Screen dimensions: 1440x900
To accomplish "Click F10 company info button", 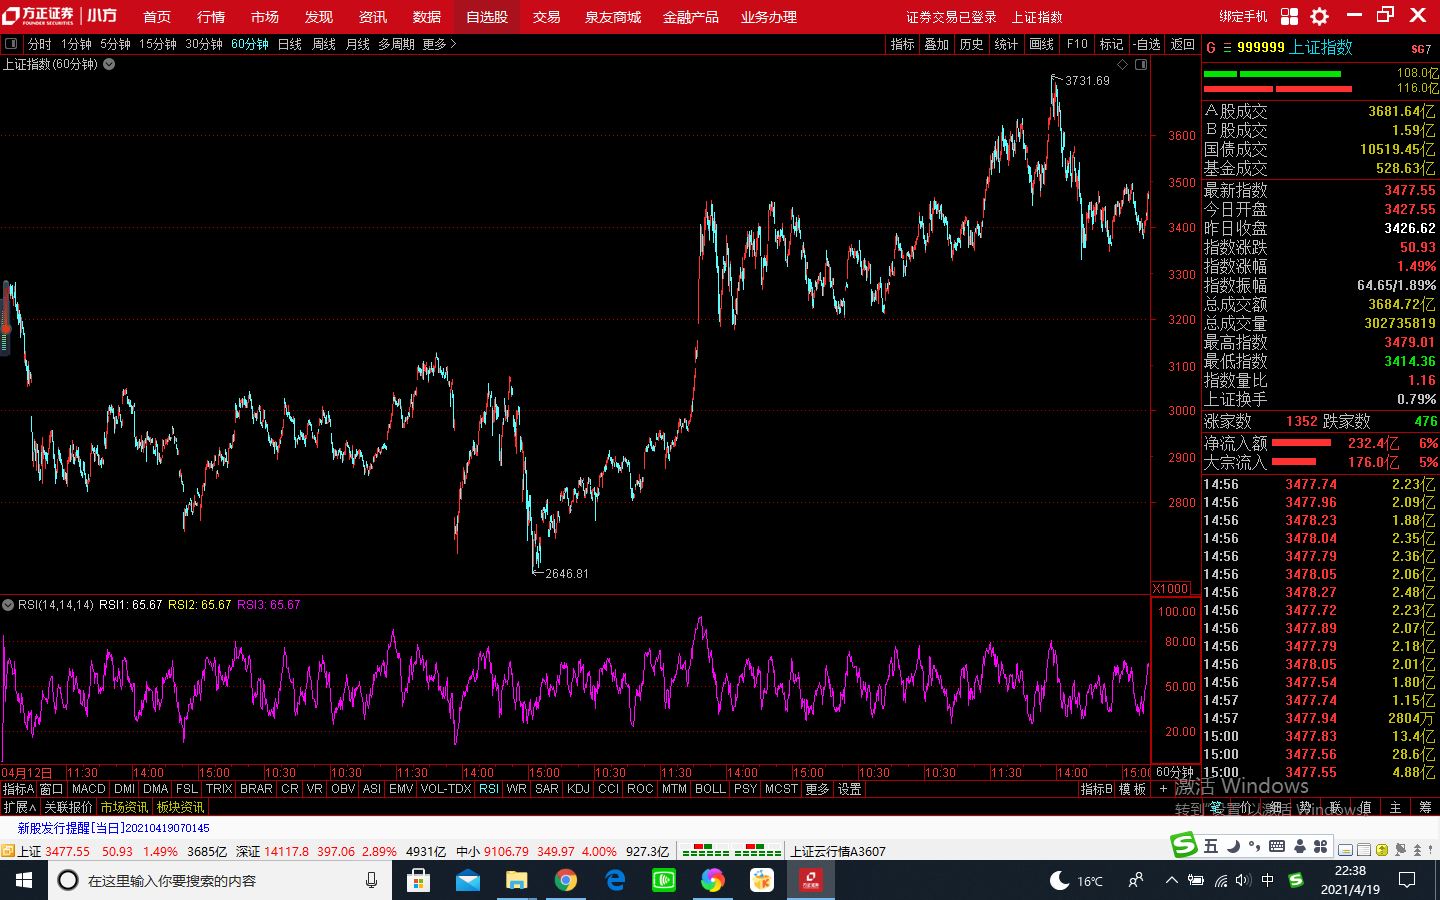I will [1077, 44].
